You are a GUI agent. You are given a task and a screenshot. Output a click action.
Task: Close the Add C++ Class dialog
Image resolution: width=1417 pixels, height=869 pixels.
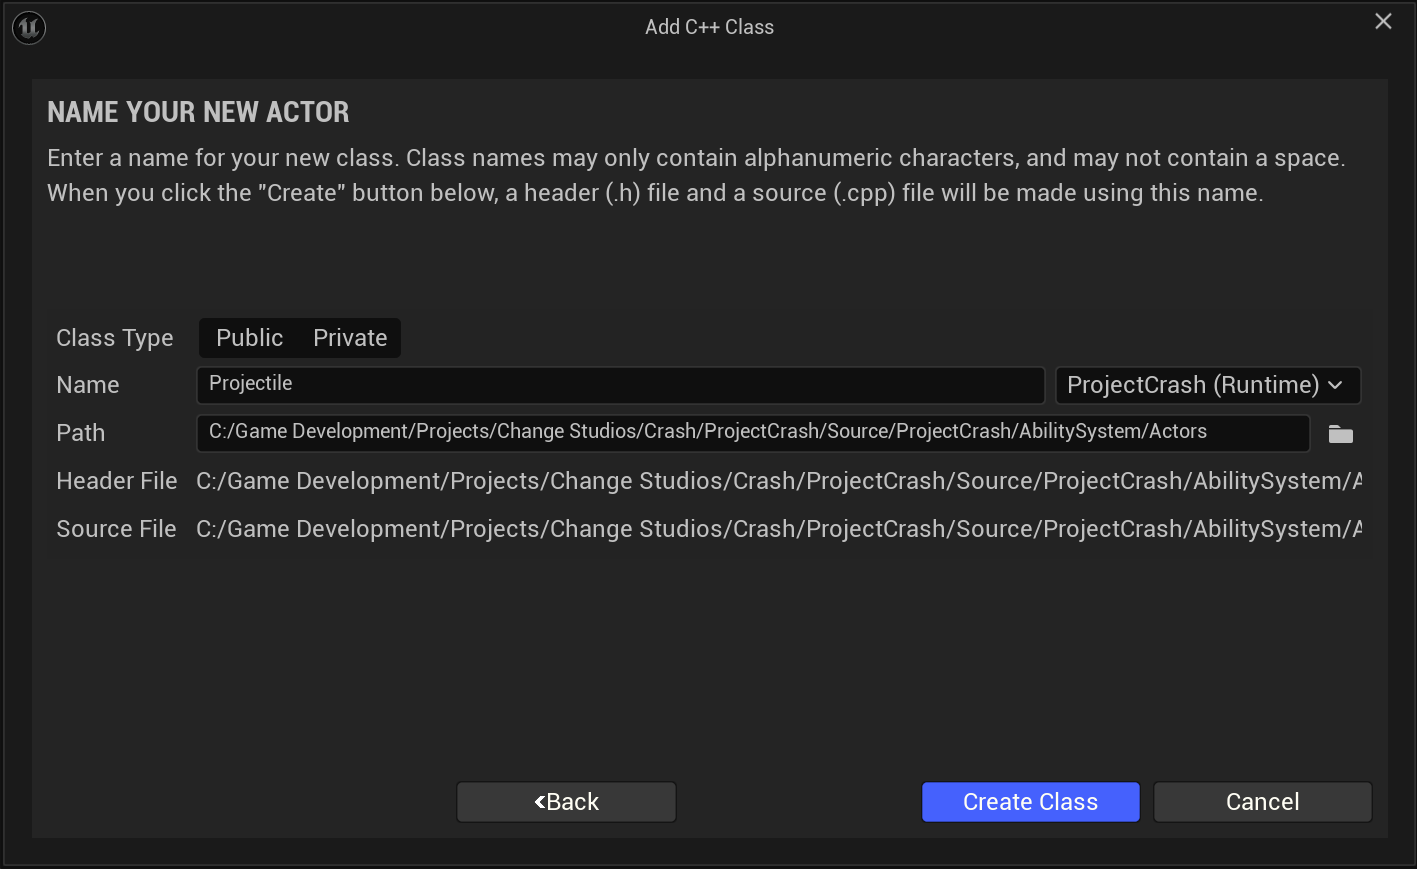tap(1383, 21)
